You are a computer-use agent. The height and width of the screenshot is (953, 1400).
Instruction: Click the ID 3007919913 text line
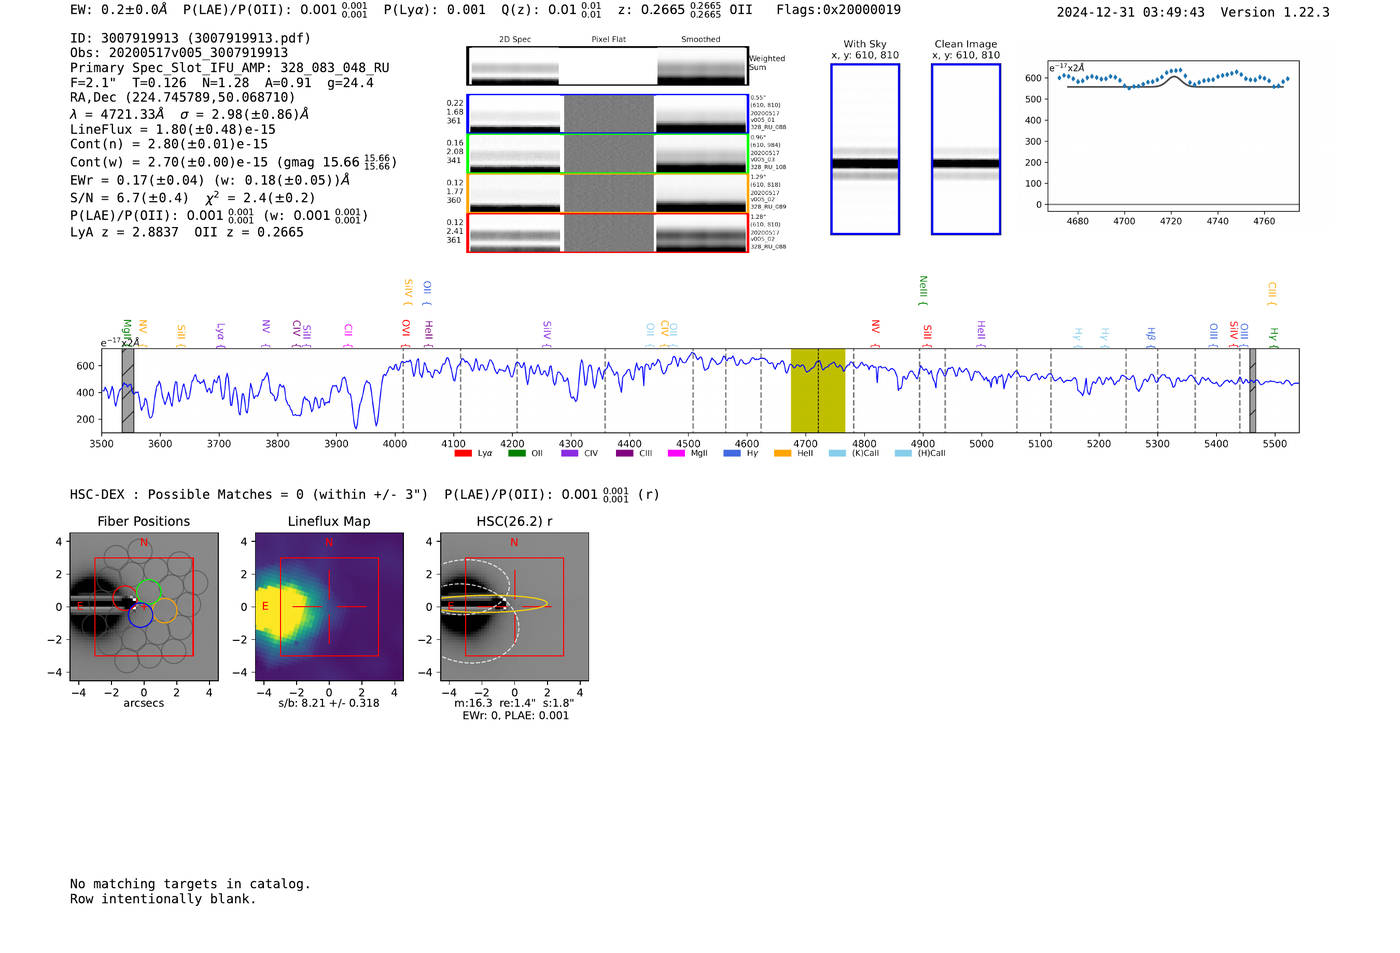pos(190,38)
